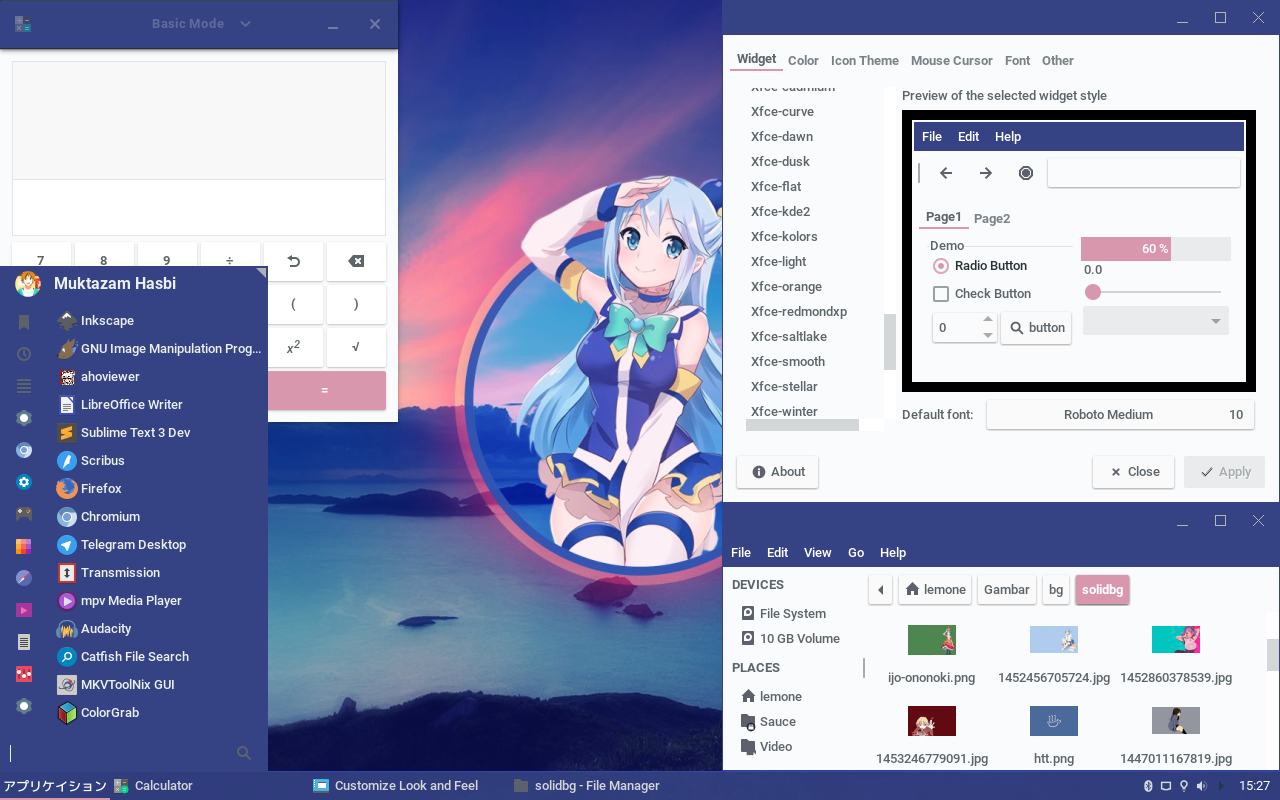1280x800 pixels.
Task: Open the View menu in File Manager
Action: pyautogui.click(x=818, y=553)
